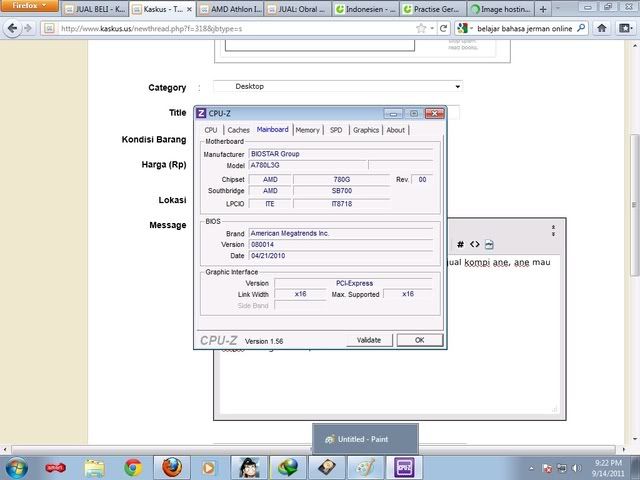Go forward in browser history
640x480 pixels.
(x=28, y=28)
